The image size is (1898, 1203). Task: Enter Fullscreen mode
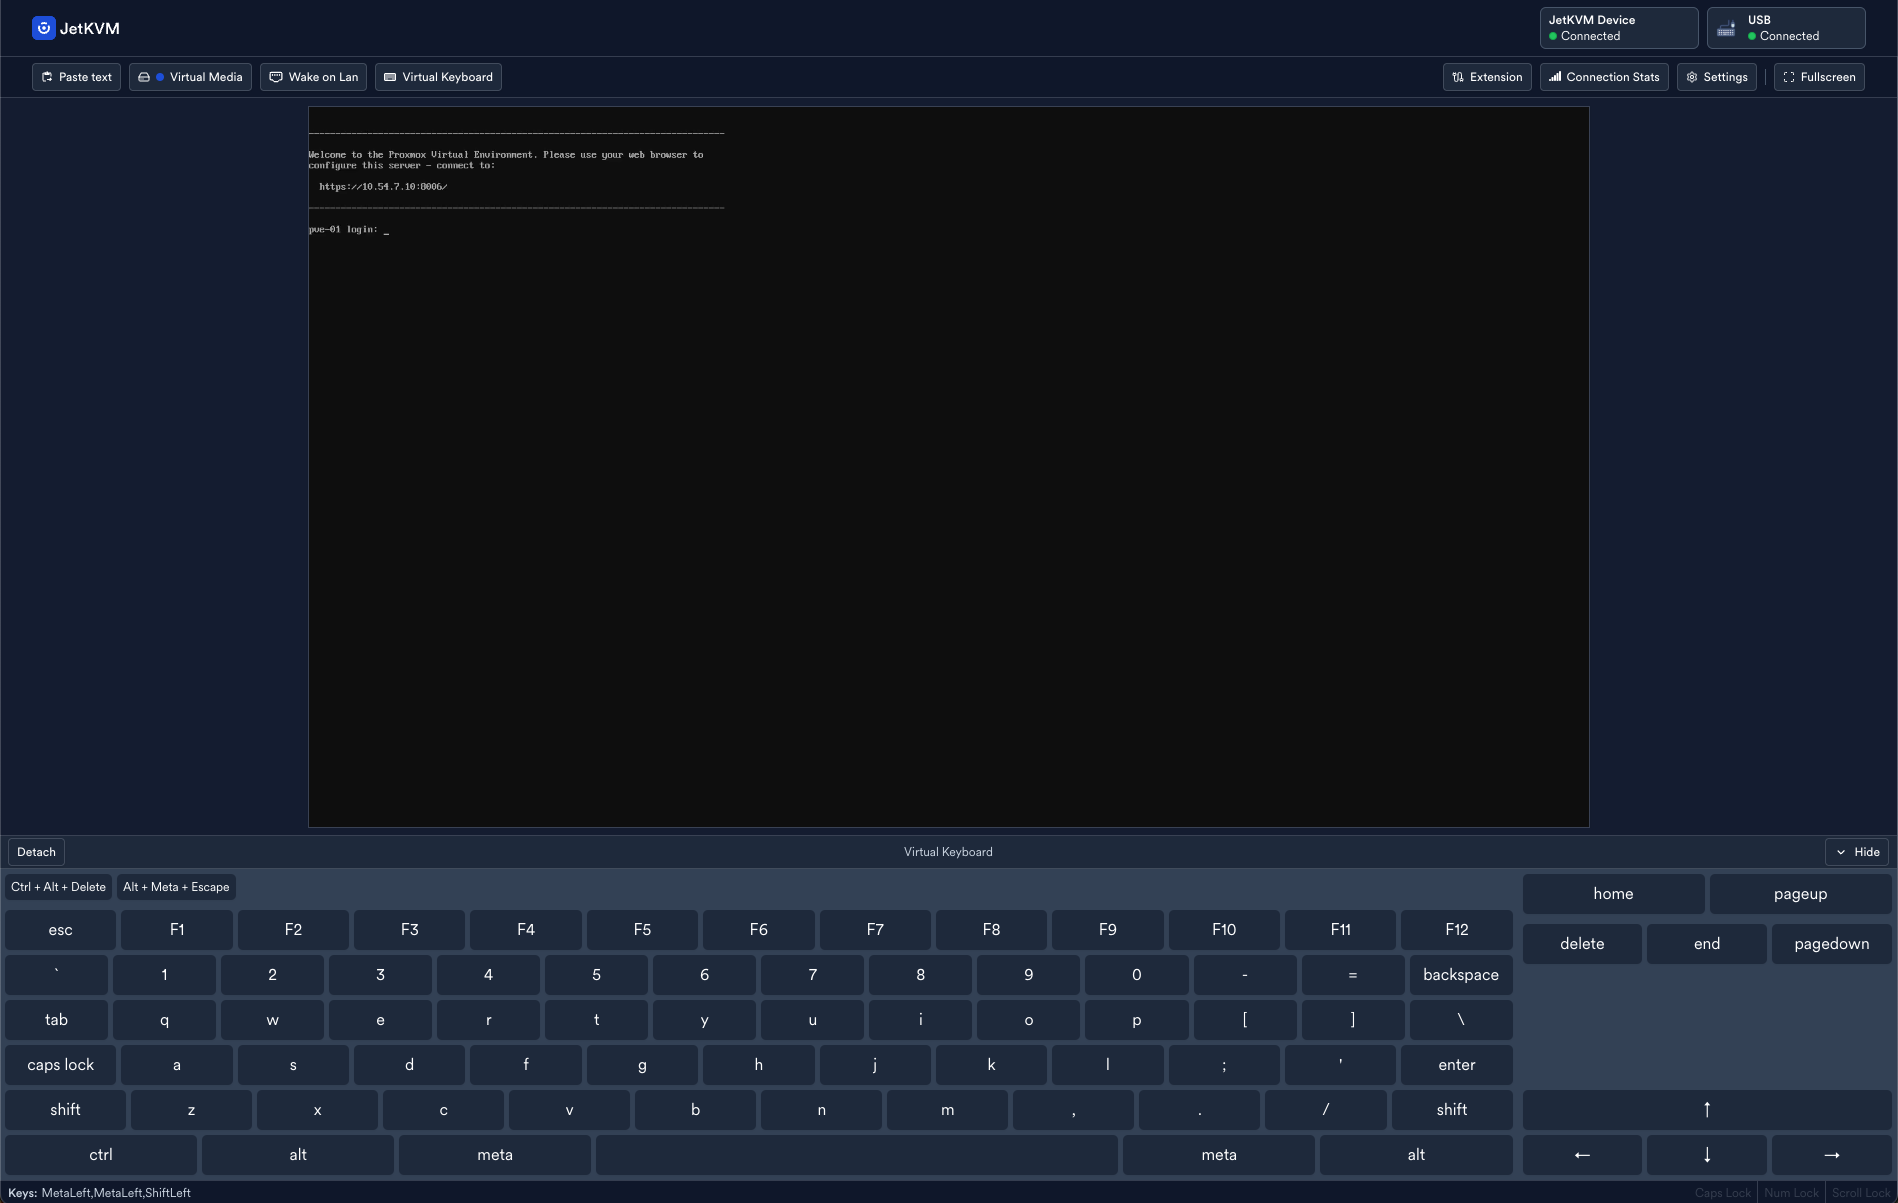click(x=1818, y=77)
